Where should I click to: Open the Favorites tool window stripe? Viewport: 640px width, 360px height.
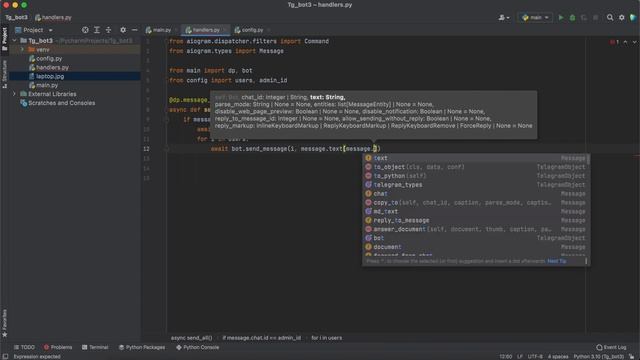[x=4, y=323]
